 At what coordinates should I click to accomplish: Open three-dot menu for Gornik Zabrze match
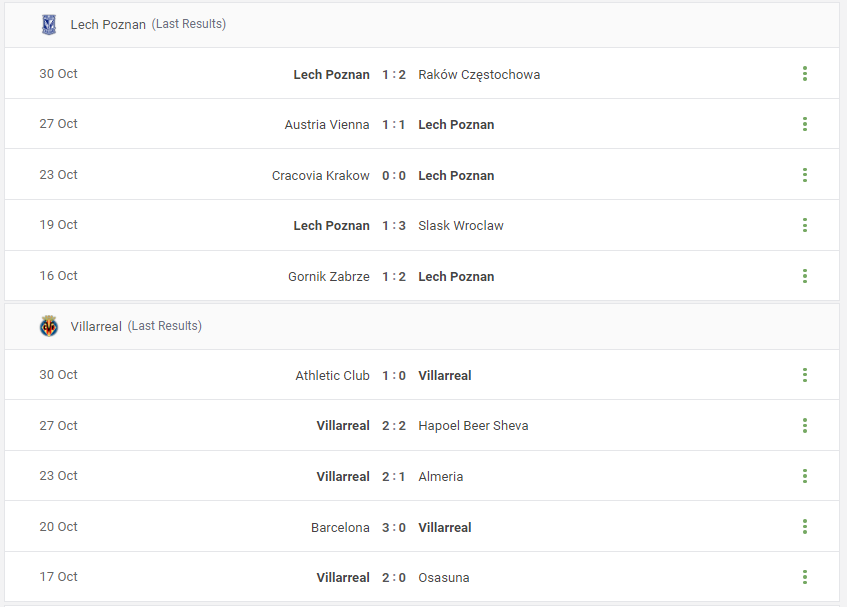(x=804, y=276)
